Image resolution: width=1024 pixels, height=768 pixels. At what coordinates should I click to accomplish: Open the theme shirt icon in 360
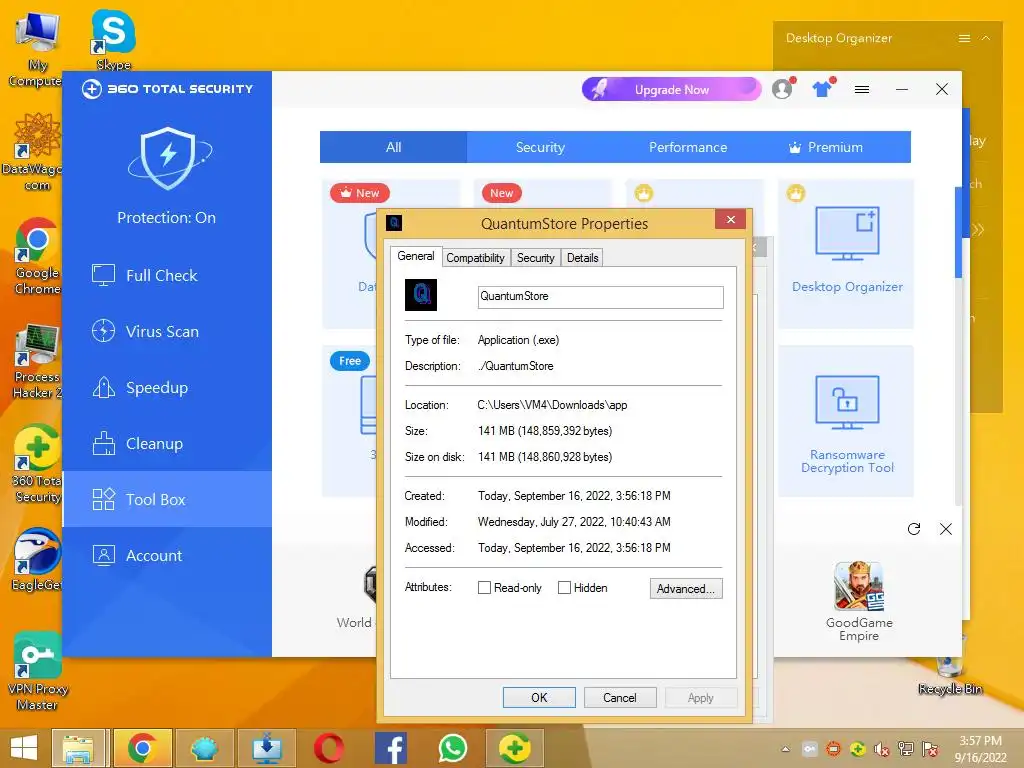[x=823, y=88]
